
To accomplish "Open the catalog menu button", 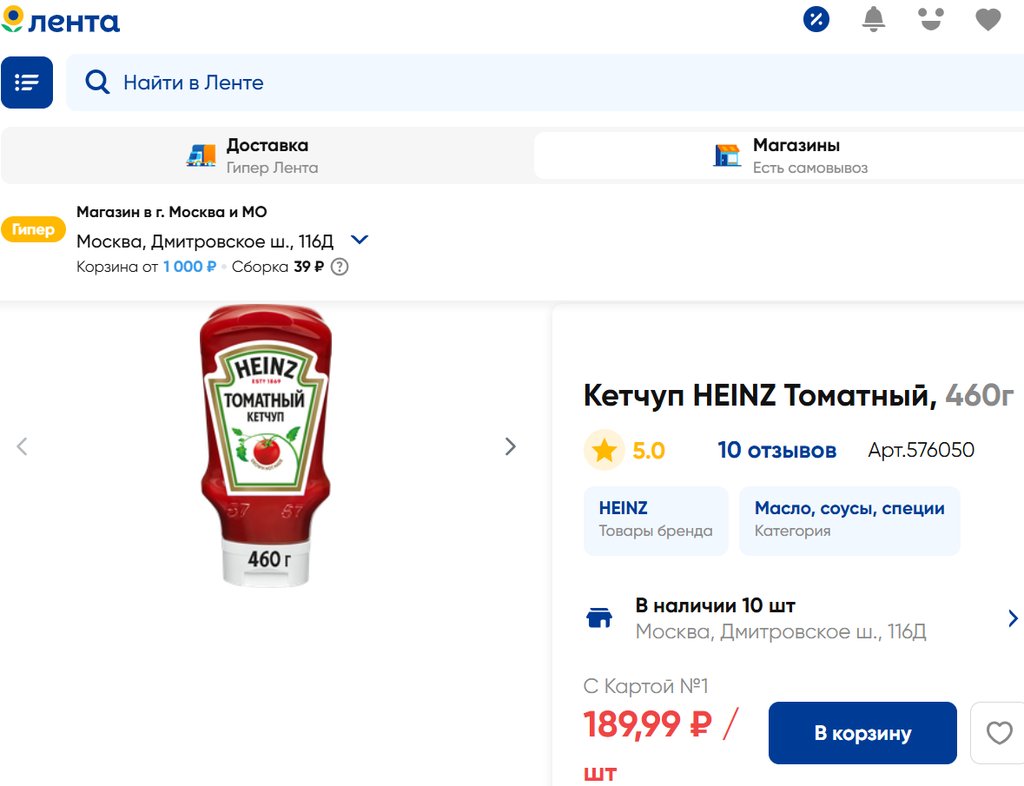I will [27, 82].
